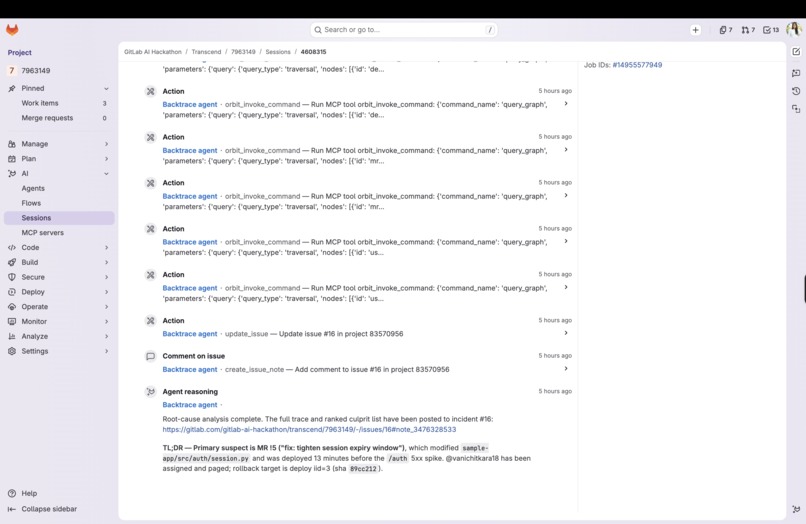The width and height of the screenshot is (806, 524).
Task: Open the history icon in right rail
Action: coord(796,91)
